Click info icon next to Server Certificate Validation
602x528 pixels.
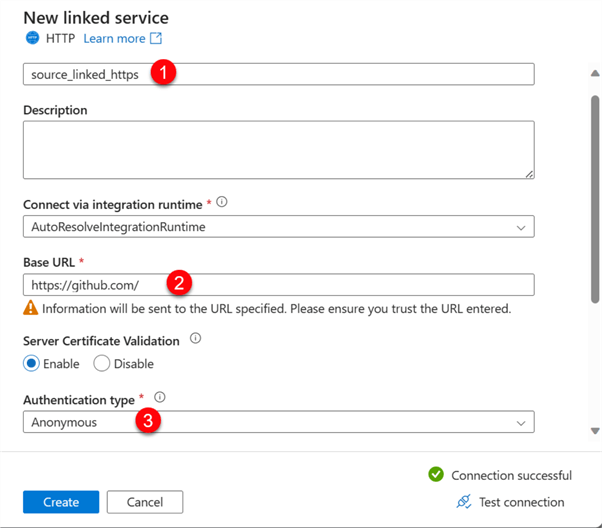(196, 339)
